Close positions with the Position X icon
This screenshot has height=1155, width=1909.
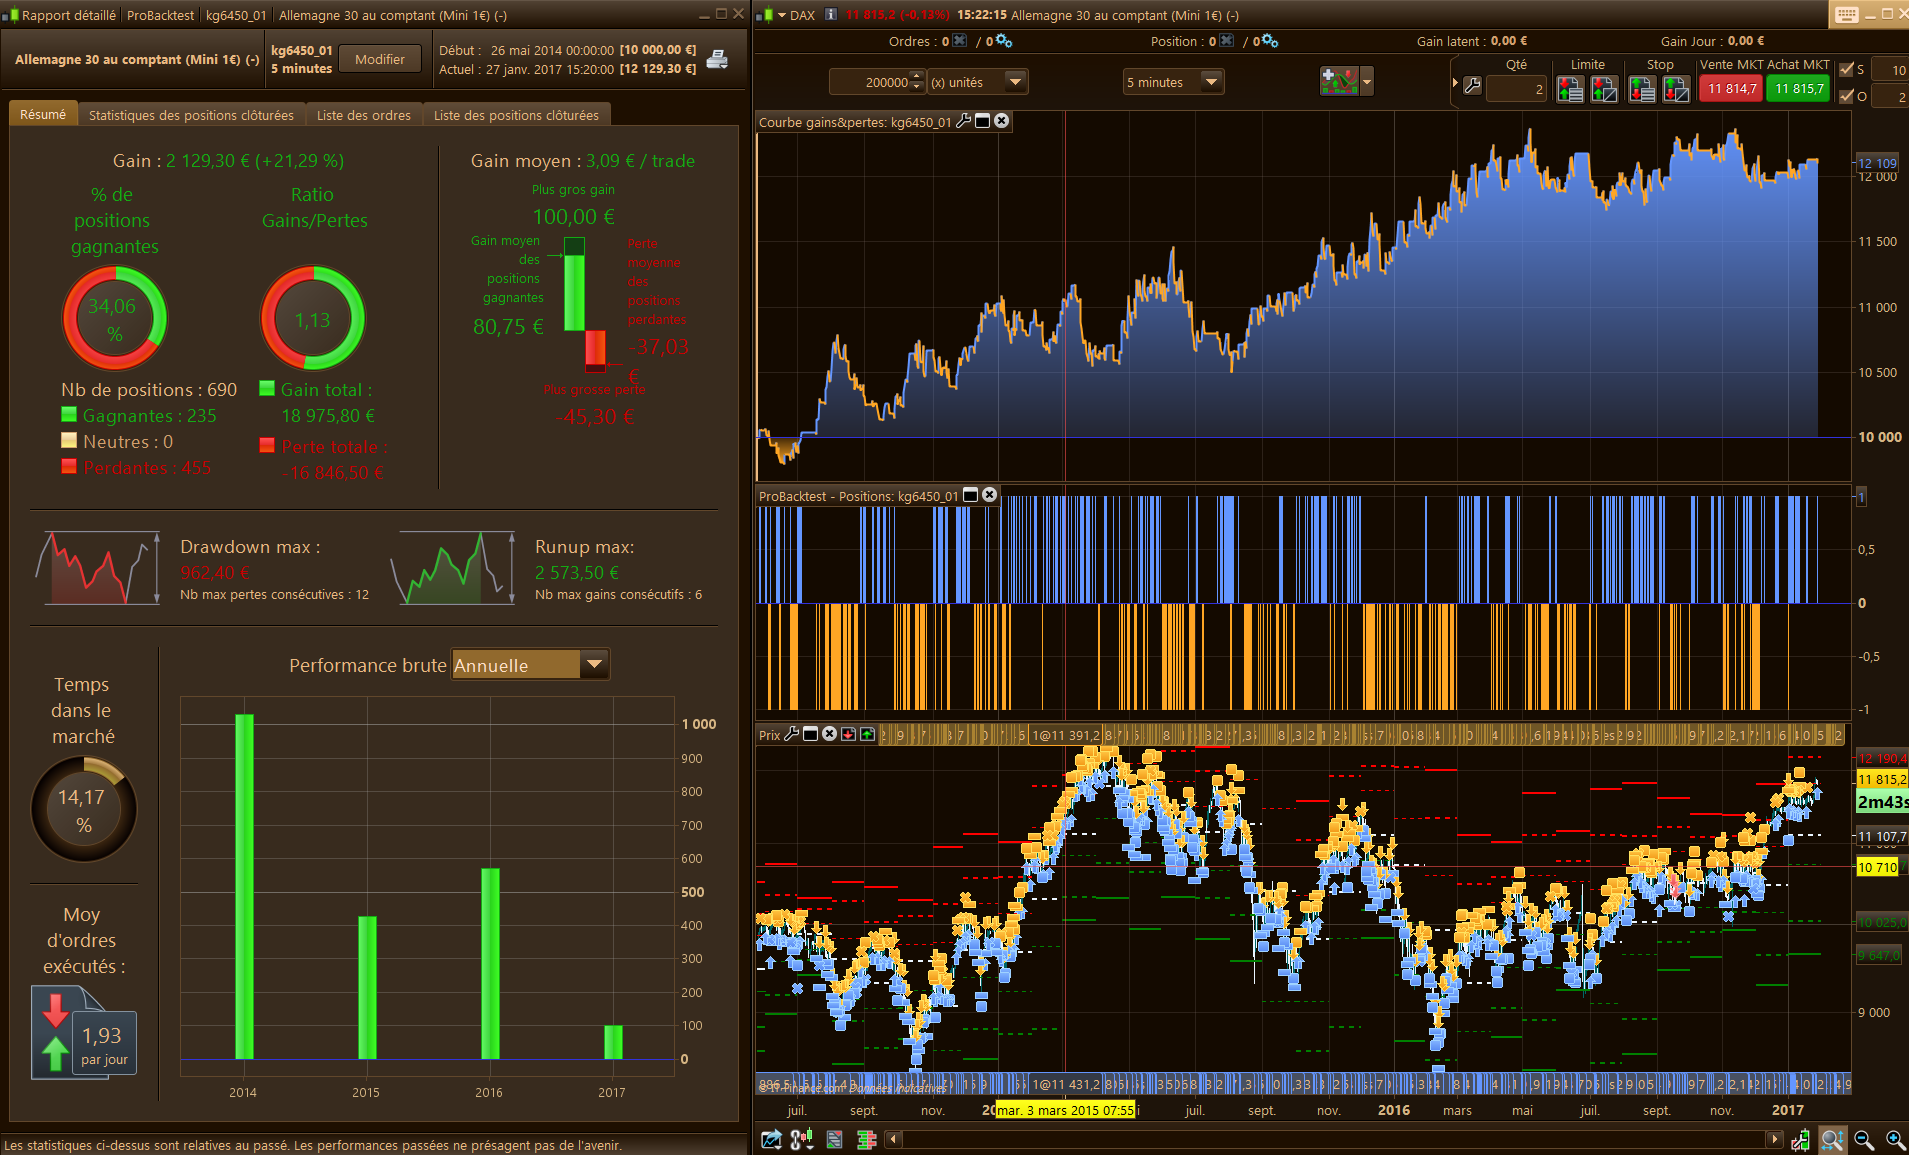(1227, 41)
